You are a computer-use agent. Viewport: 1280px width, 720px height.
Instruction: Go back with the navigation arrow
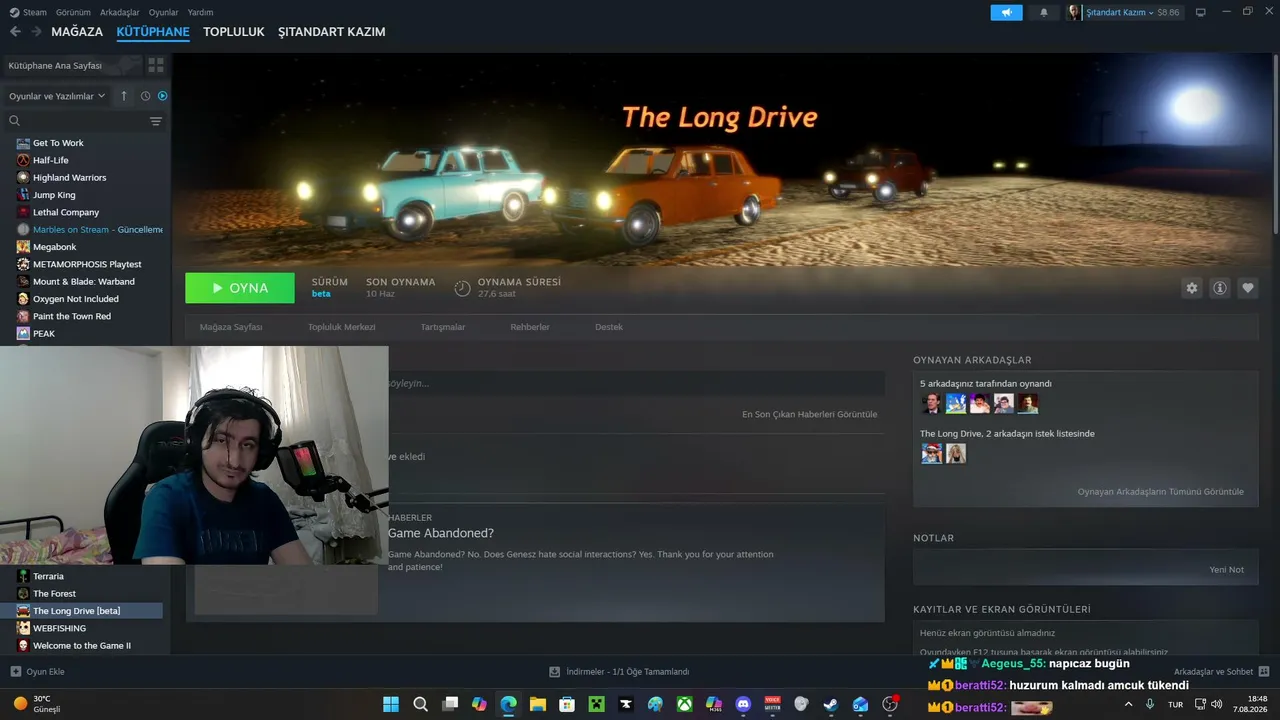point(15,32)
